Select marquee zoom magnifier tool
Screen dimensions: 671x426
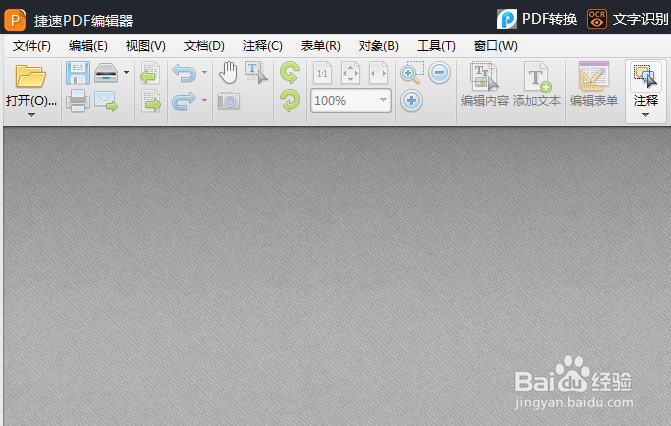click(412, 72)
